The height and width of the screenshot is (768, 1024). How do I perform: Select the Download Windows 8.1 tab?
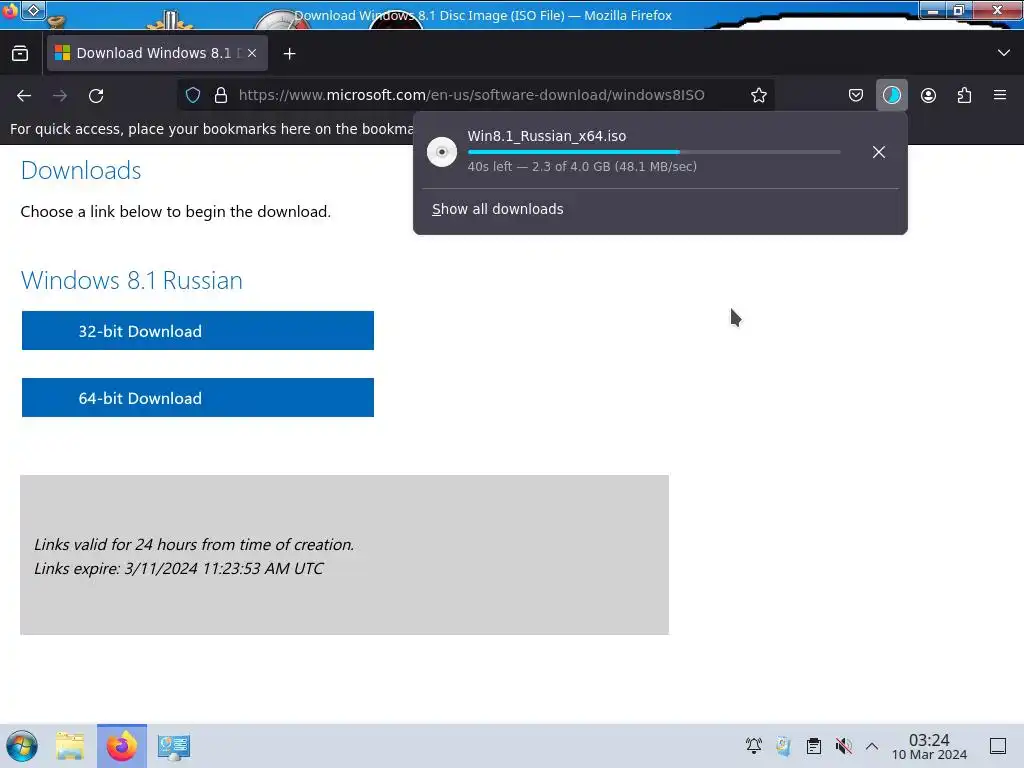click(157, 53)
